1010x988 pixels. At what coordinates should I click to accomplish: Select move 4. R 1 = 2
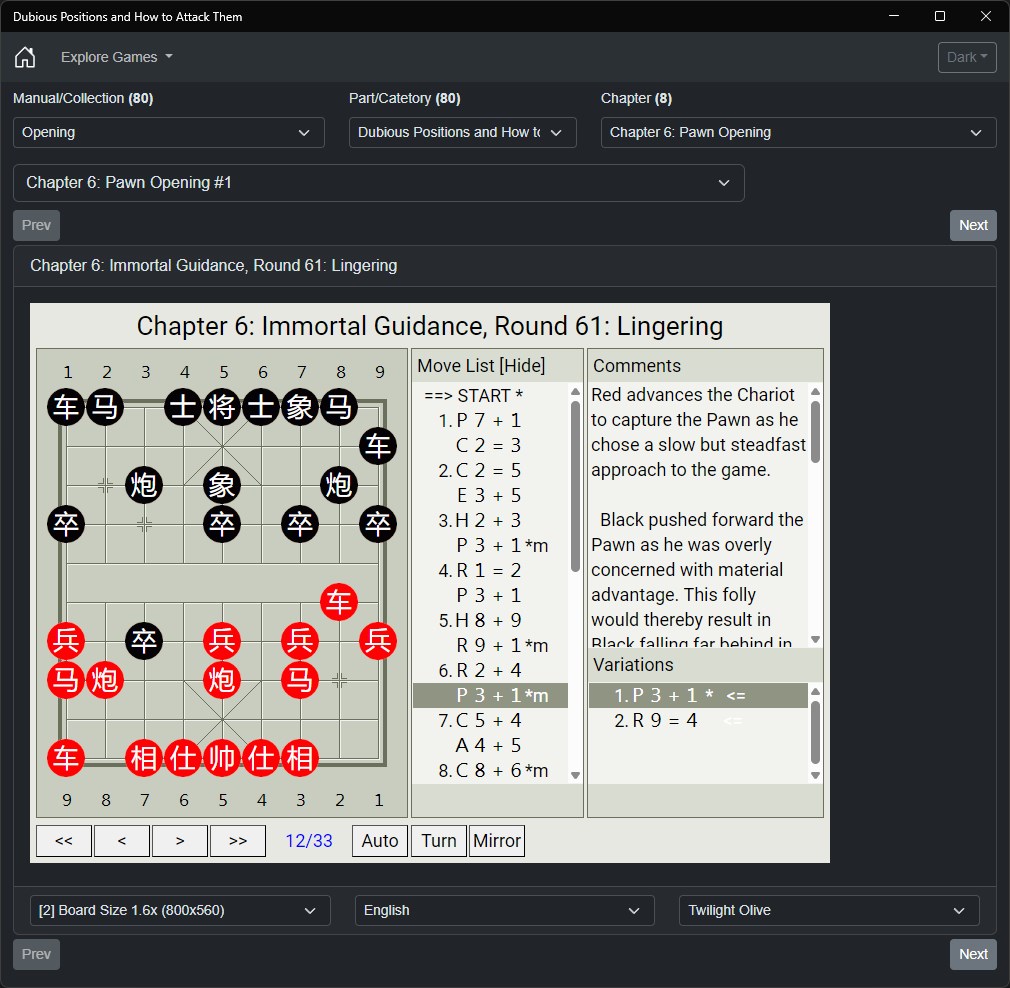[x=490, y=571]
